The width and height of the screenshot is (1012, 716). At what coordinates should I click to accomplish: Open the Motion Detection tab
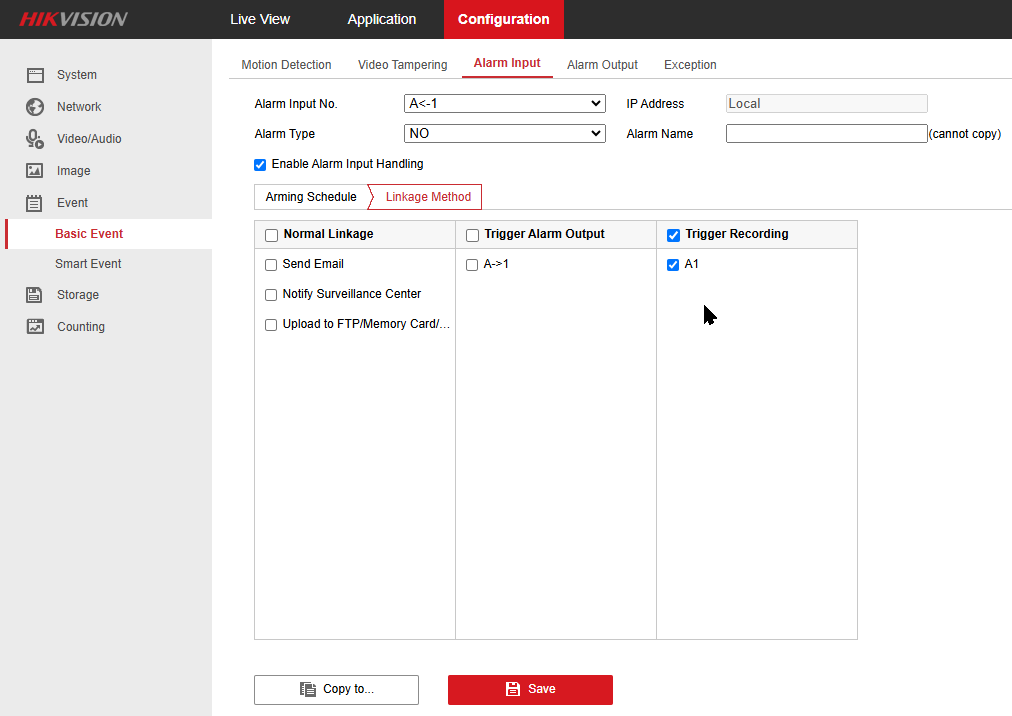click(286, 65)
